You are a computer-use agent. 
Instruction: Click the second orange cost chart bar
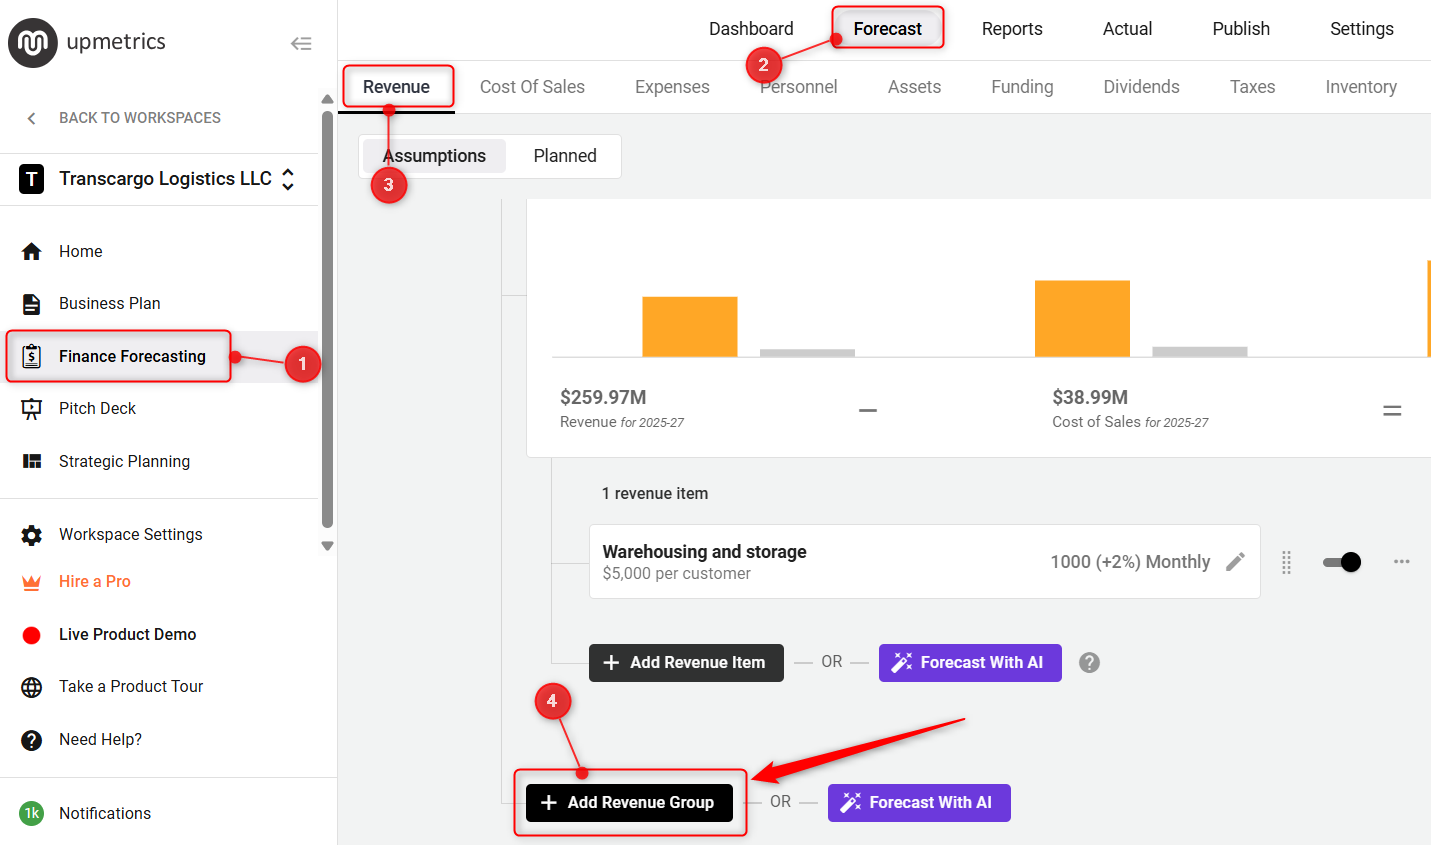pyautogui.click(x=1082, y=319)
